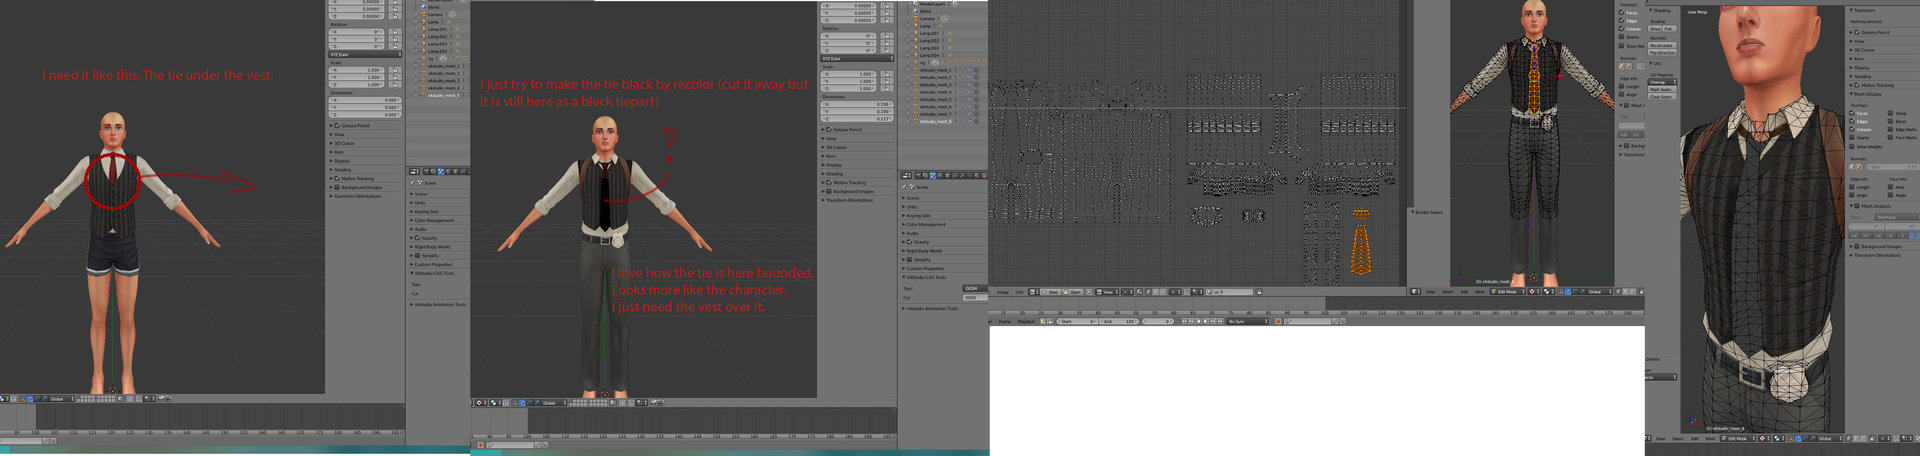
Task: Toggle Faces overlay checkbox in close-up screenshot
Action: [x=1852, y=112]
